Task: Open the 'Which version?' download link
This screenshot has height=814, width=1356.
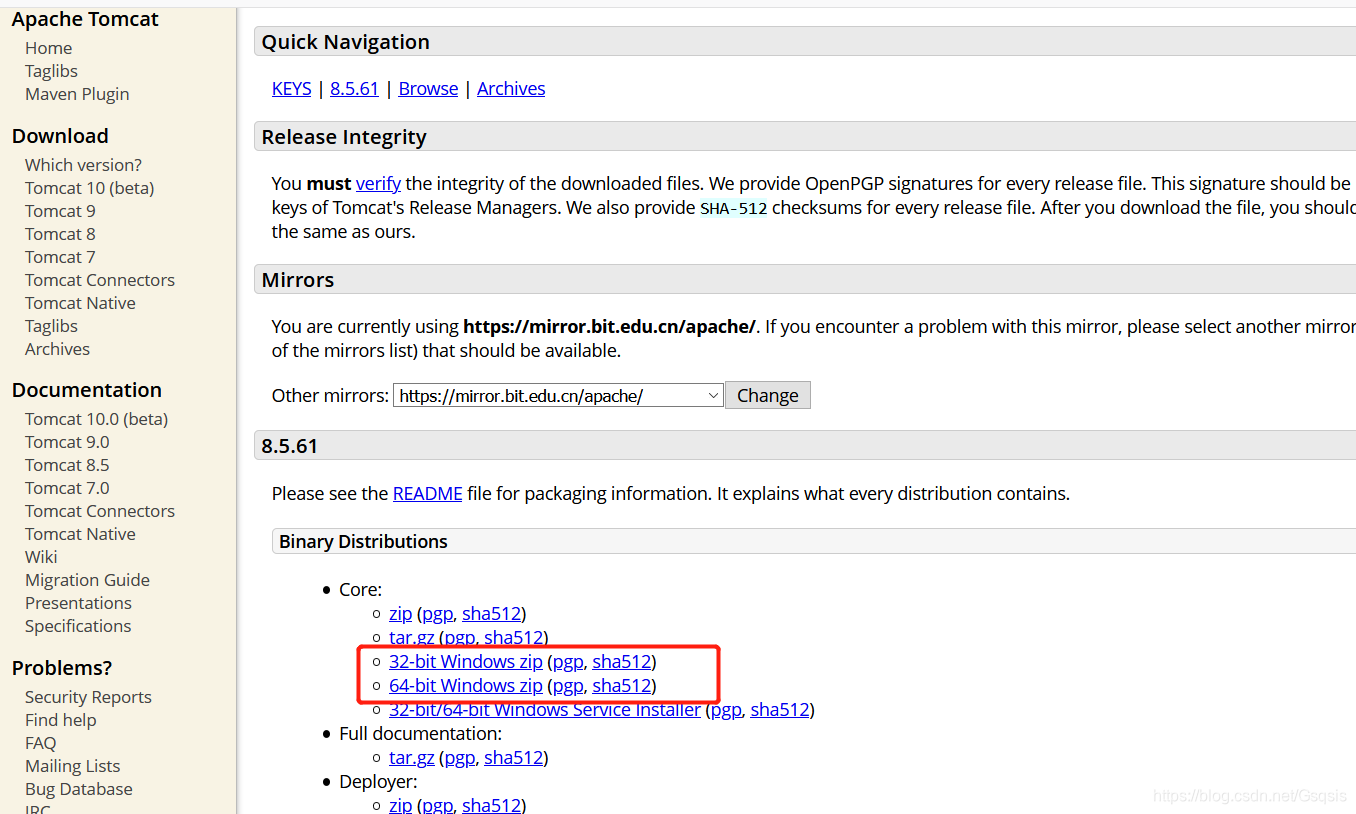Action: pyautogui.click(x=83, y=165)
